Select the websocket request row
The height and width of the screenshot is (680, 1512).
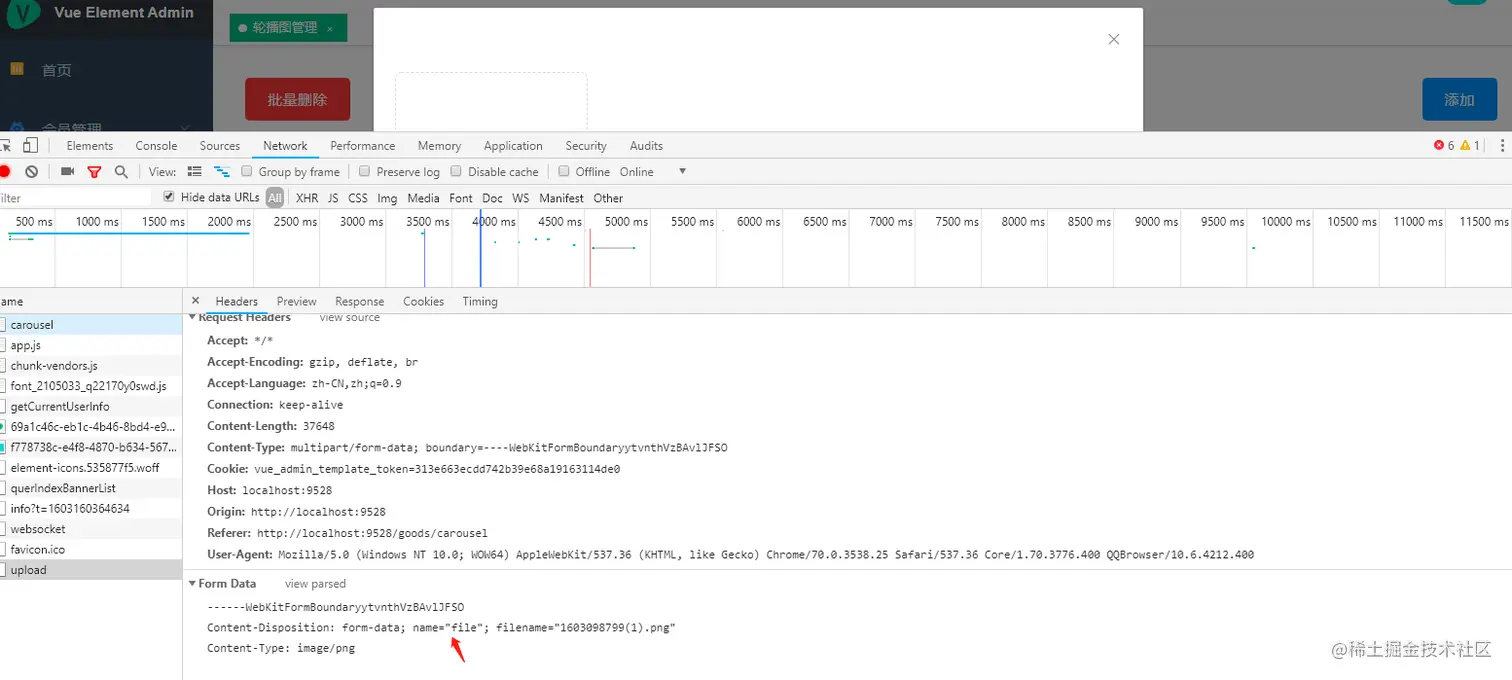91,529
